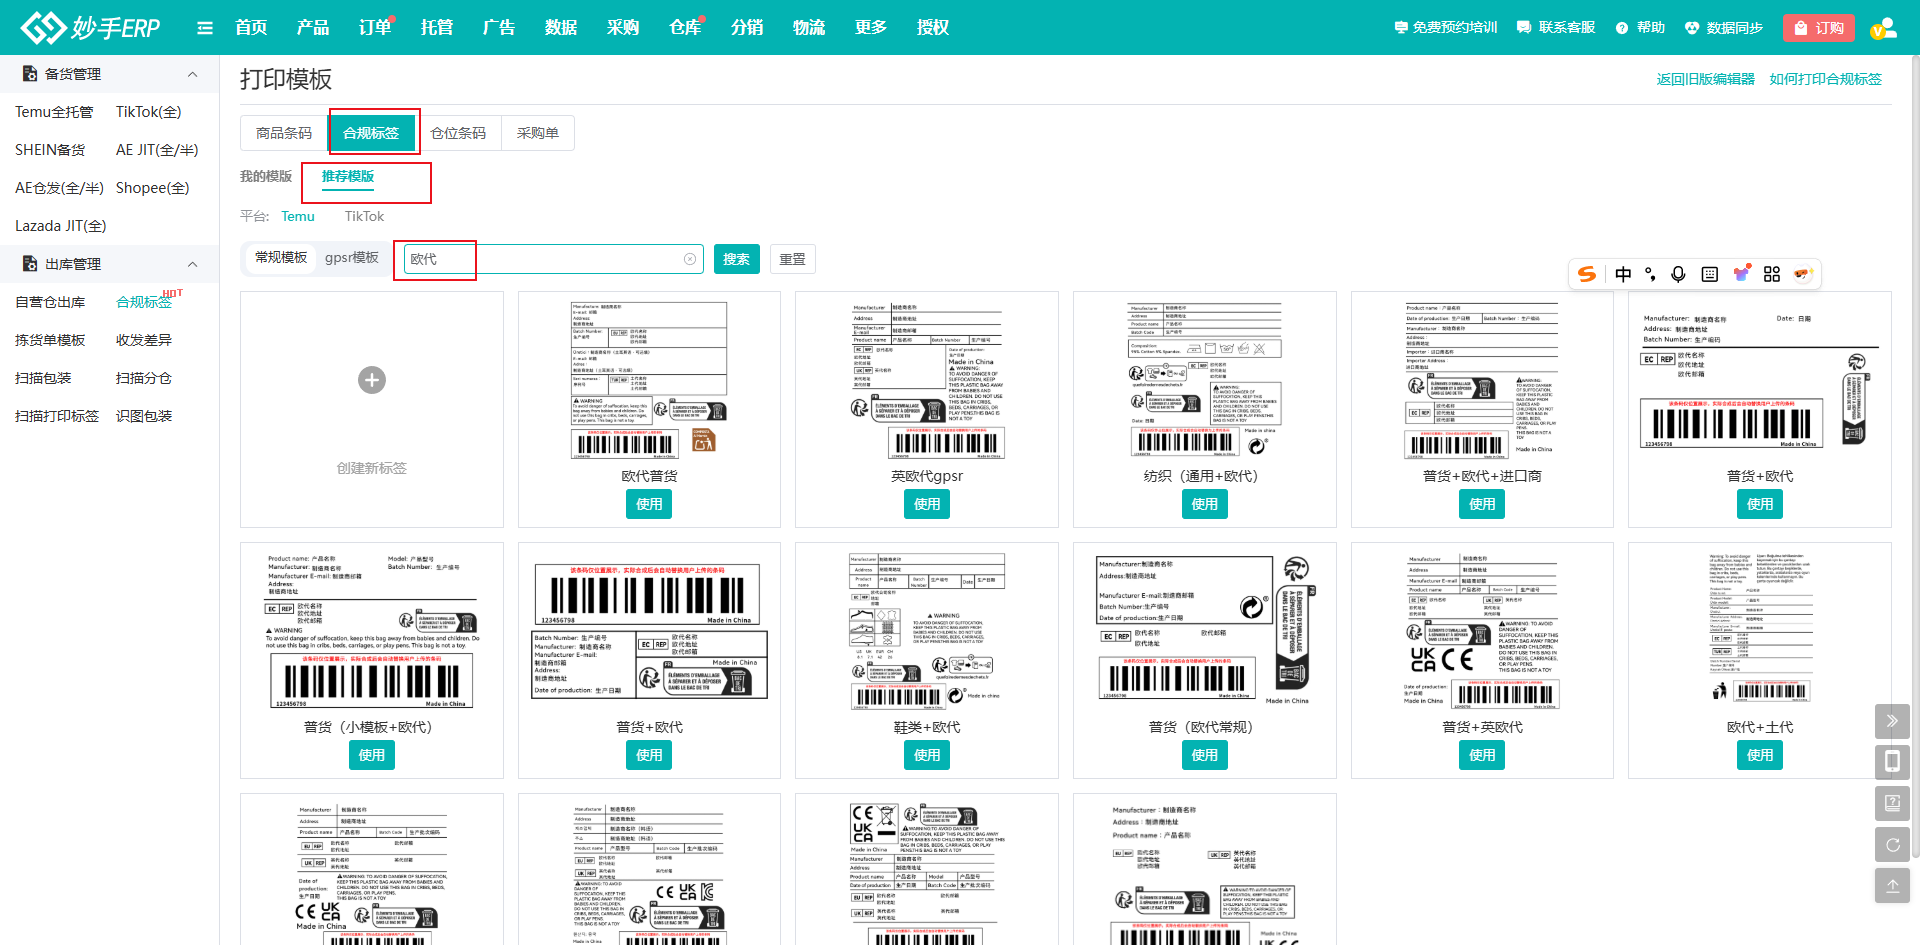Image resolution: width=1920 pixels, height=945 pixels.
Task: Click the hamburger menu icon beside the logo
Action: click(x=205, y=28)
